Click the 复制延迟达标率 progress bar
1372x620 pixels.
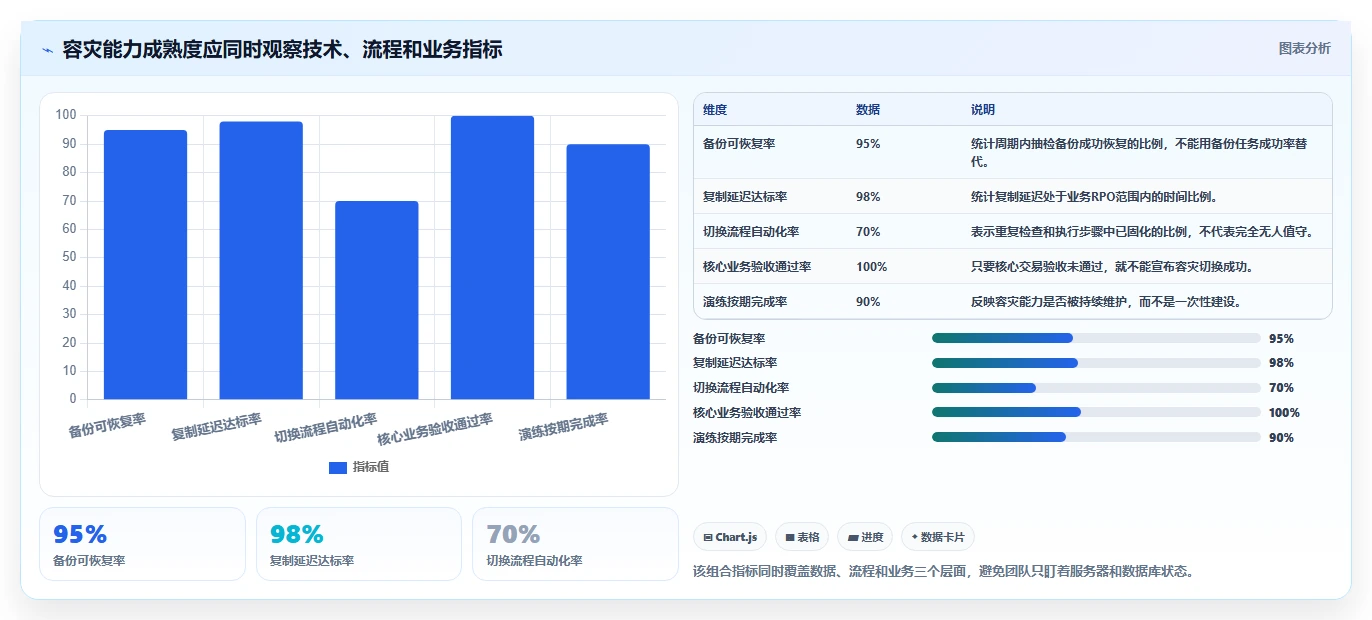pyautogui.click(x=1096, y=363)
